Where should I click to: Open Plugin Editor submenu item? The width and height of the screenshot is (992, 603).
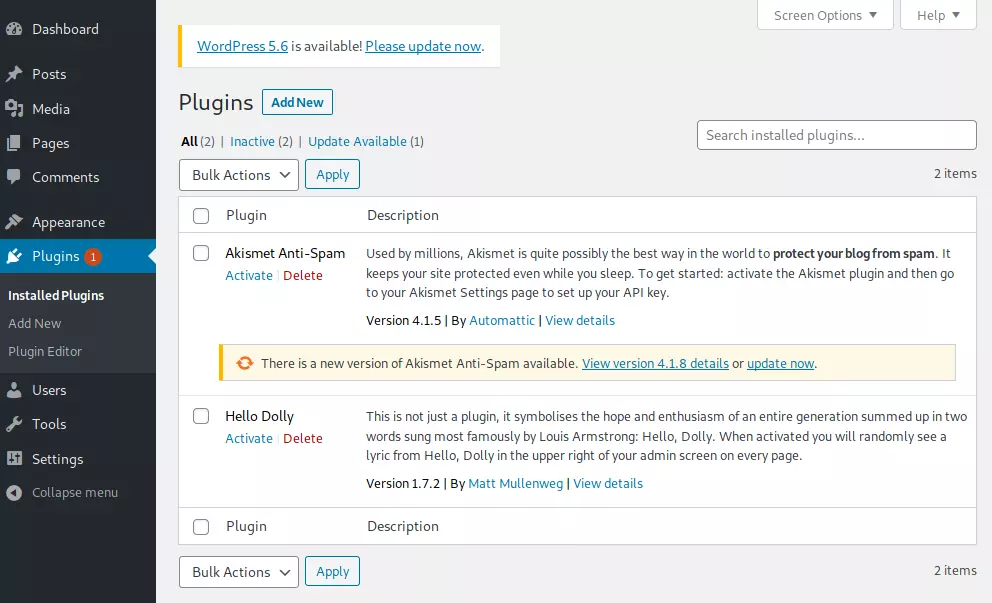pyautogui.click(x=45, y=351)
